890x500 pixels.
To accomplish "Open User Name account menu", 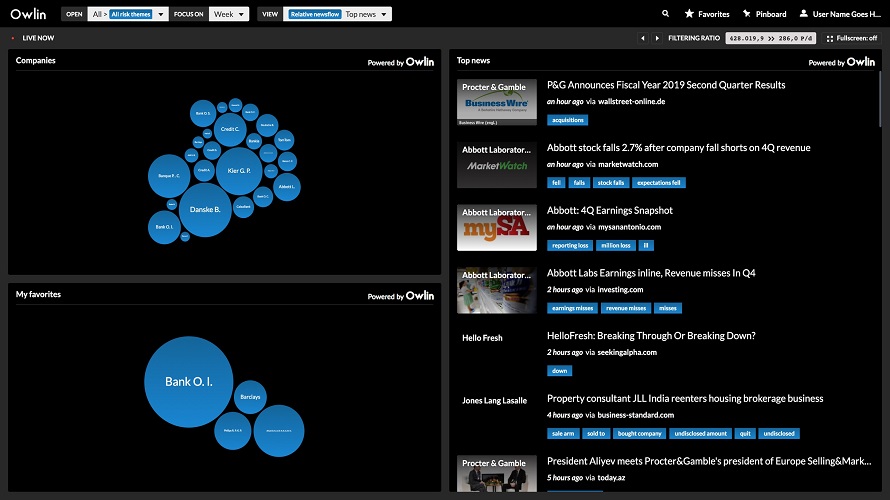I will 840,14.
